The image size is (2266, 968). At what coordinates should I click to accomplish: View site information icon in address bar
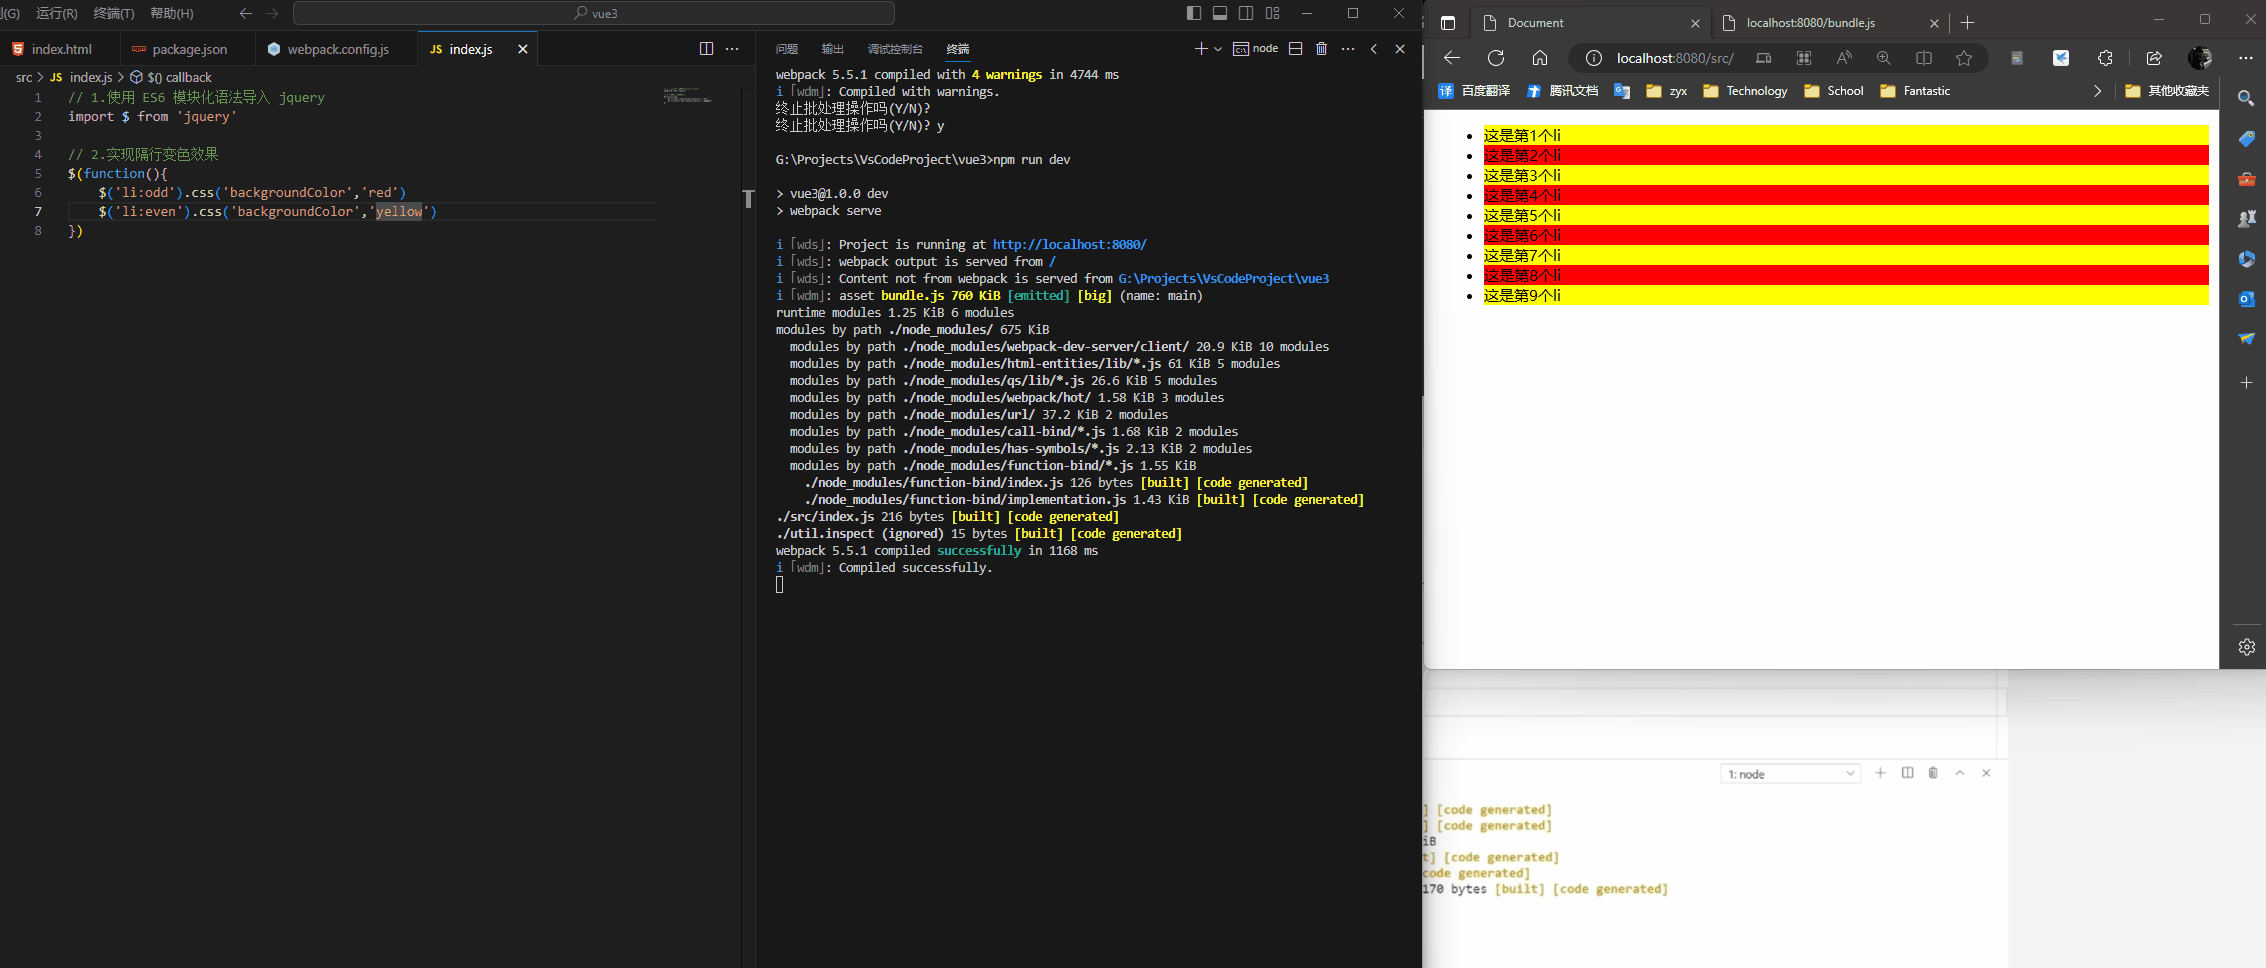point(1593,58)
